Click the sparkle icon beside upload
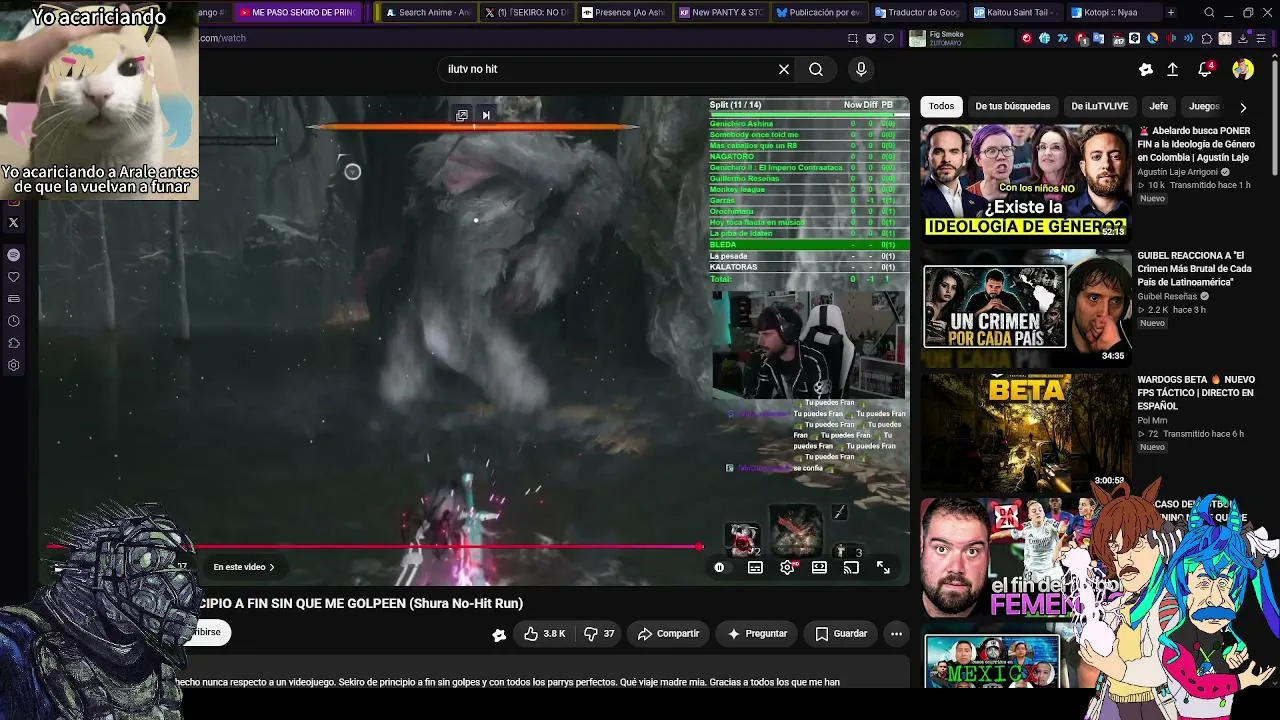 pos(1146,69)
